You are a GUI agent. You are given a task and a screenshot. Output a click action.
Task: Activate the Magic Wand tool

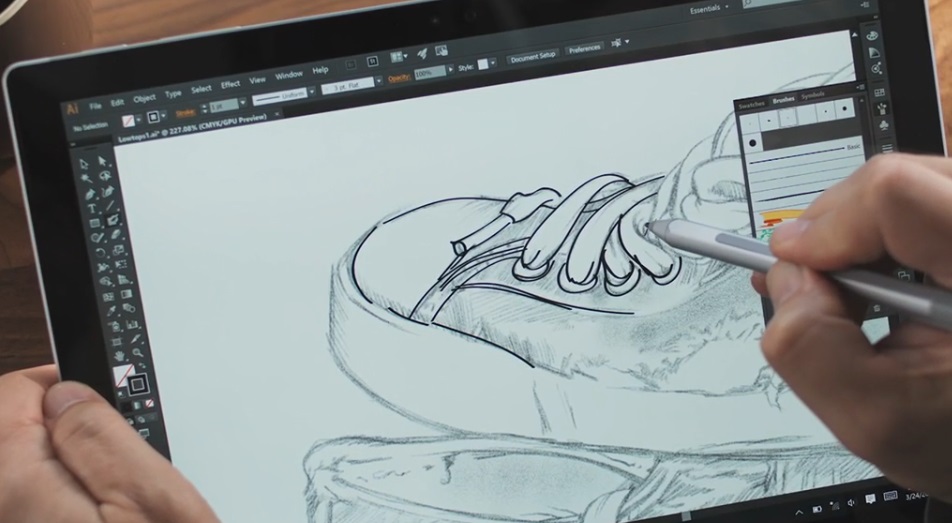pyautogui.click(x=86, y=179)
